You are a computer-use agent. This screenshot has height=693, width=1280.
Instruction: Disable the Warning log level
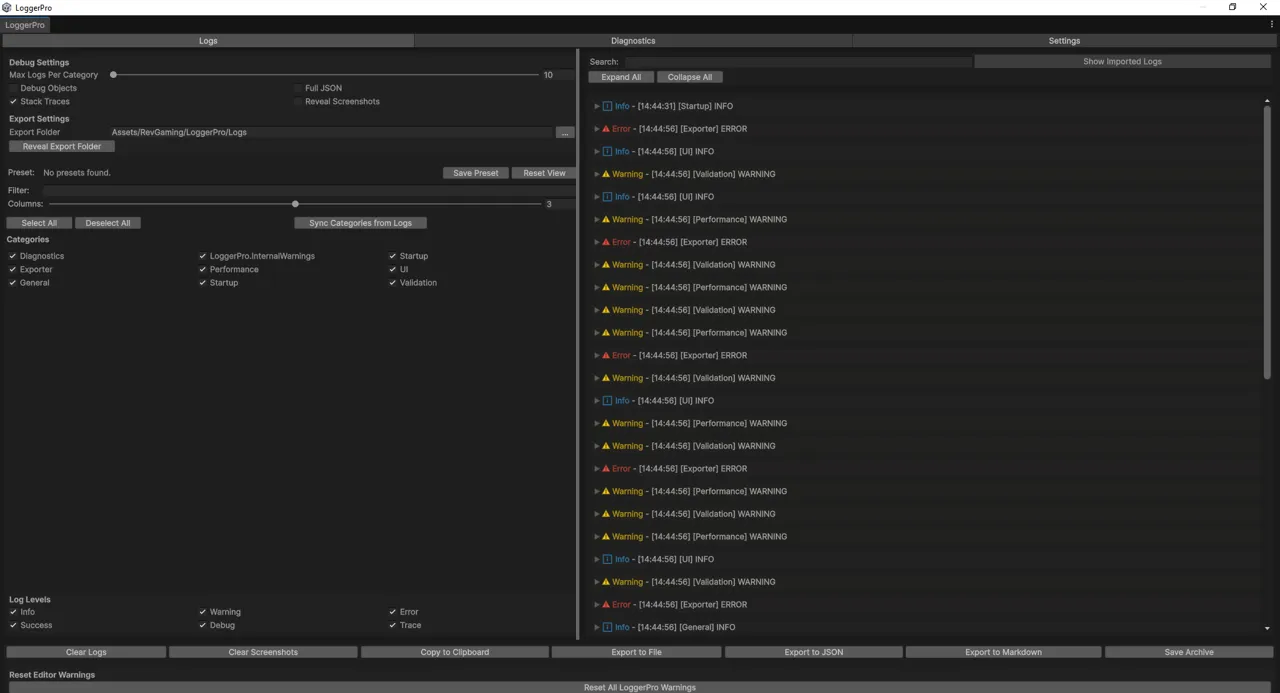point(203,612)
